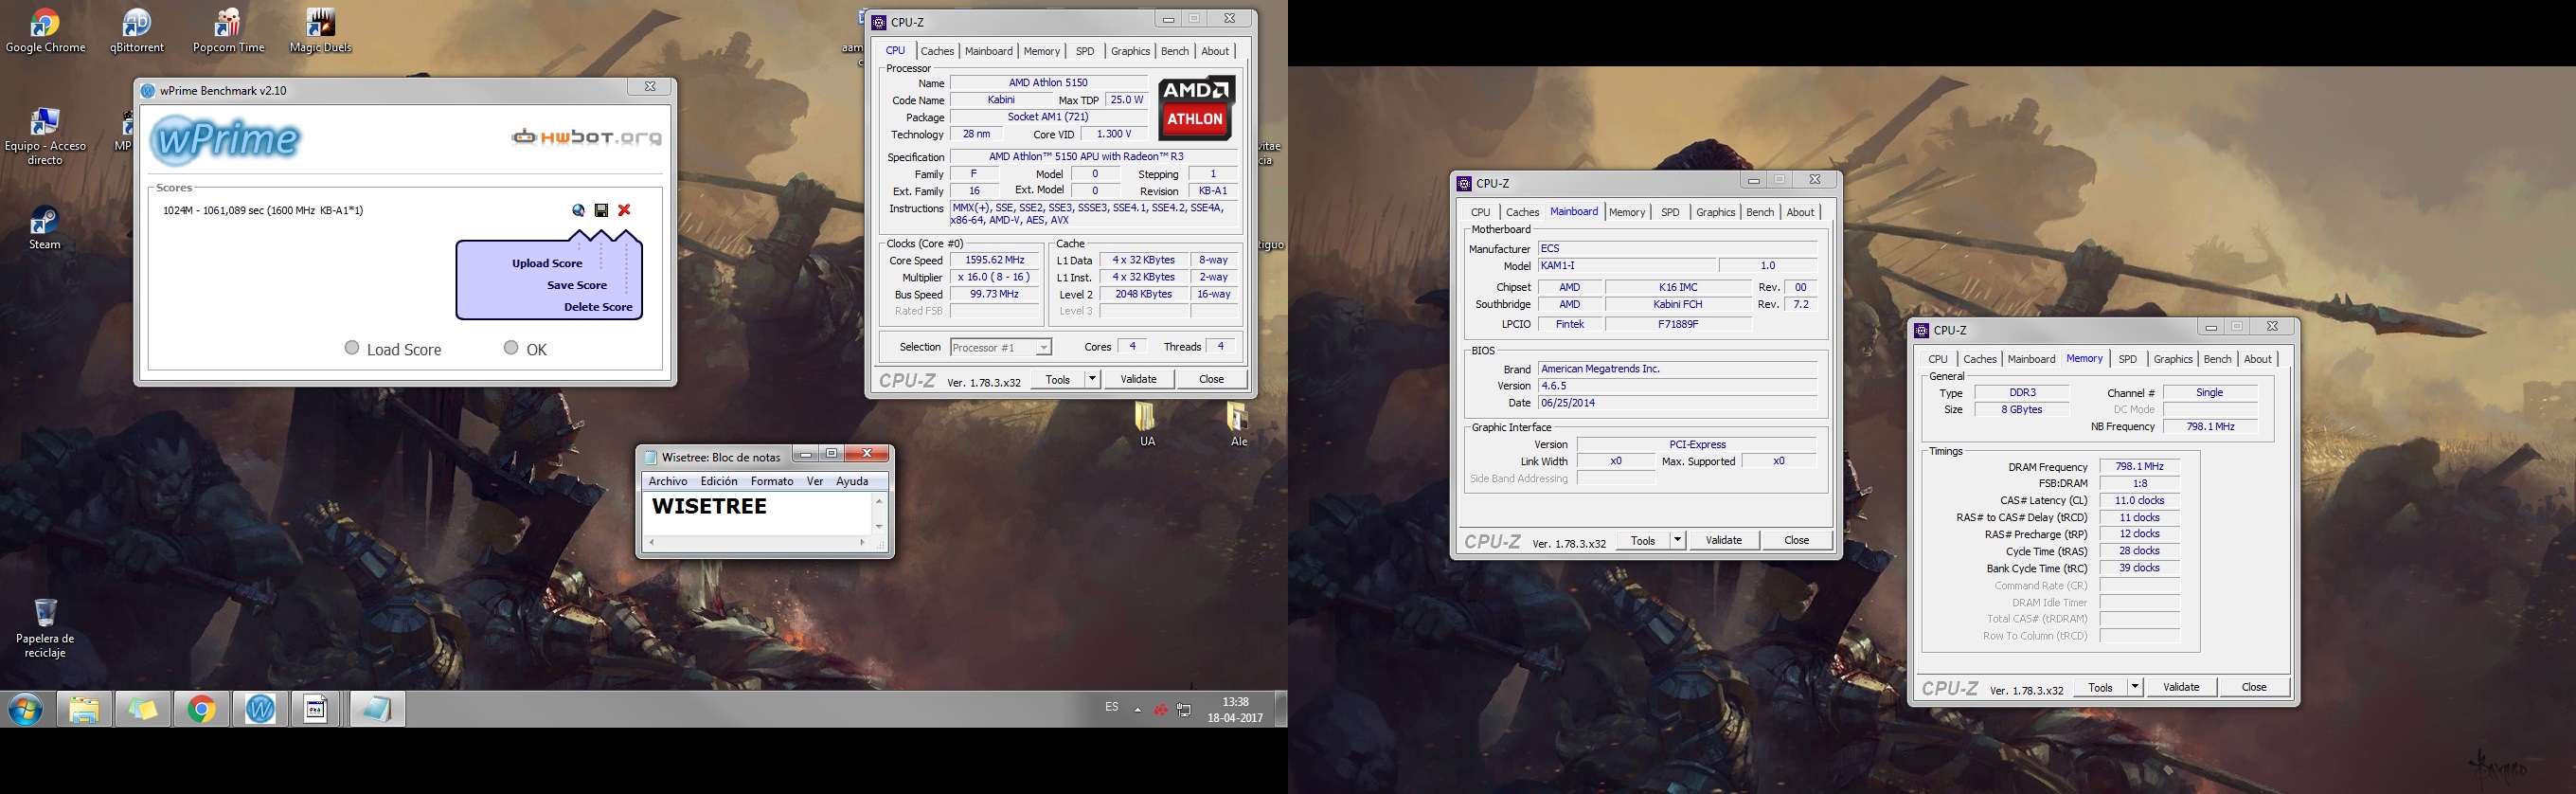Click Notepad horizontal scrollbar right arrow

pyautogui.click(x=862, y=542)
